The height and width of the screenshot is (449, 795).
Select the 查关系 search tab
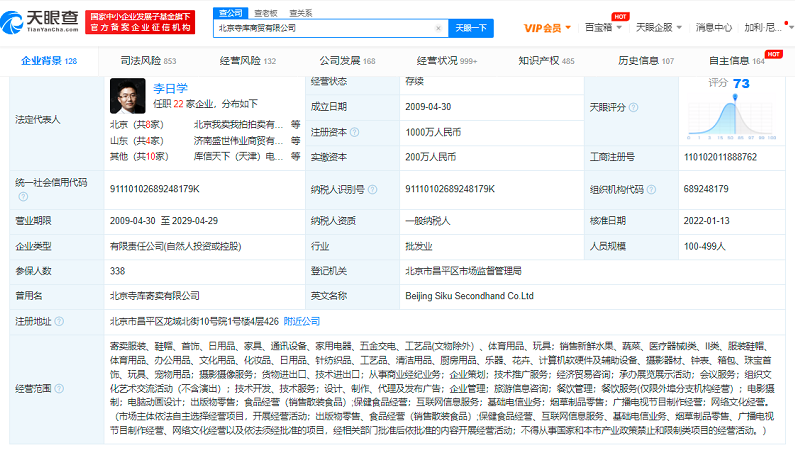coord(300,13)
